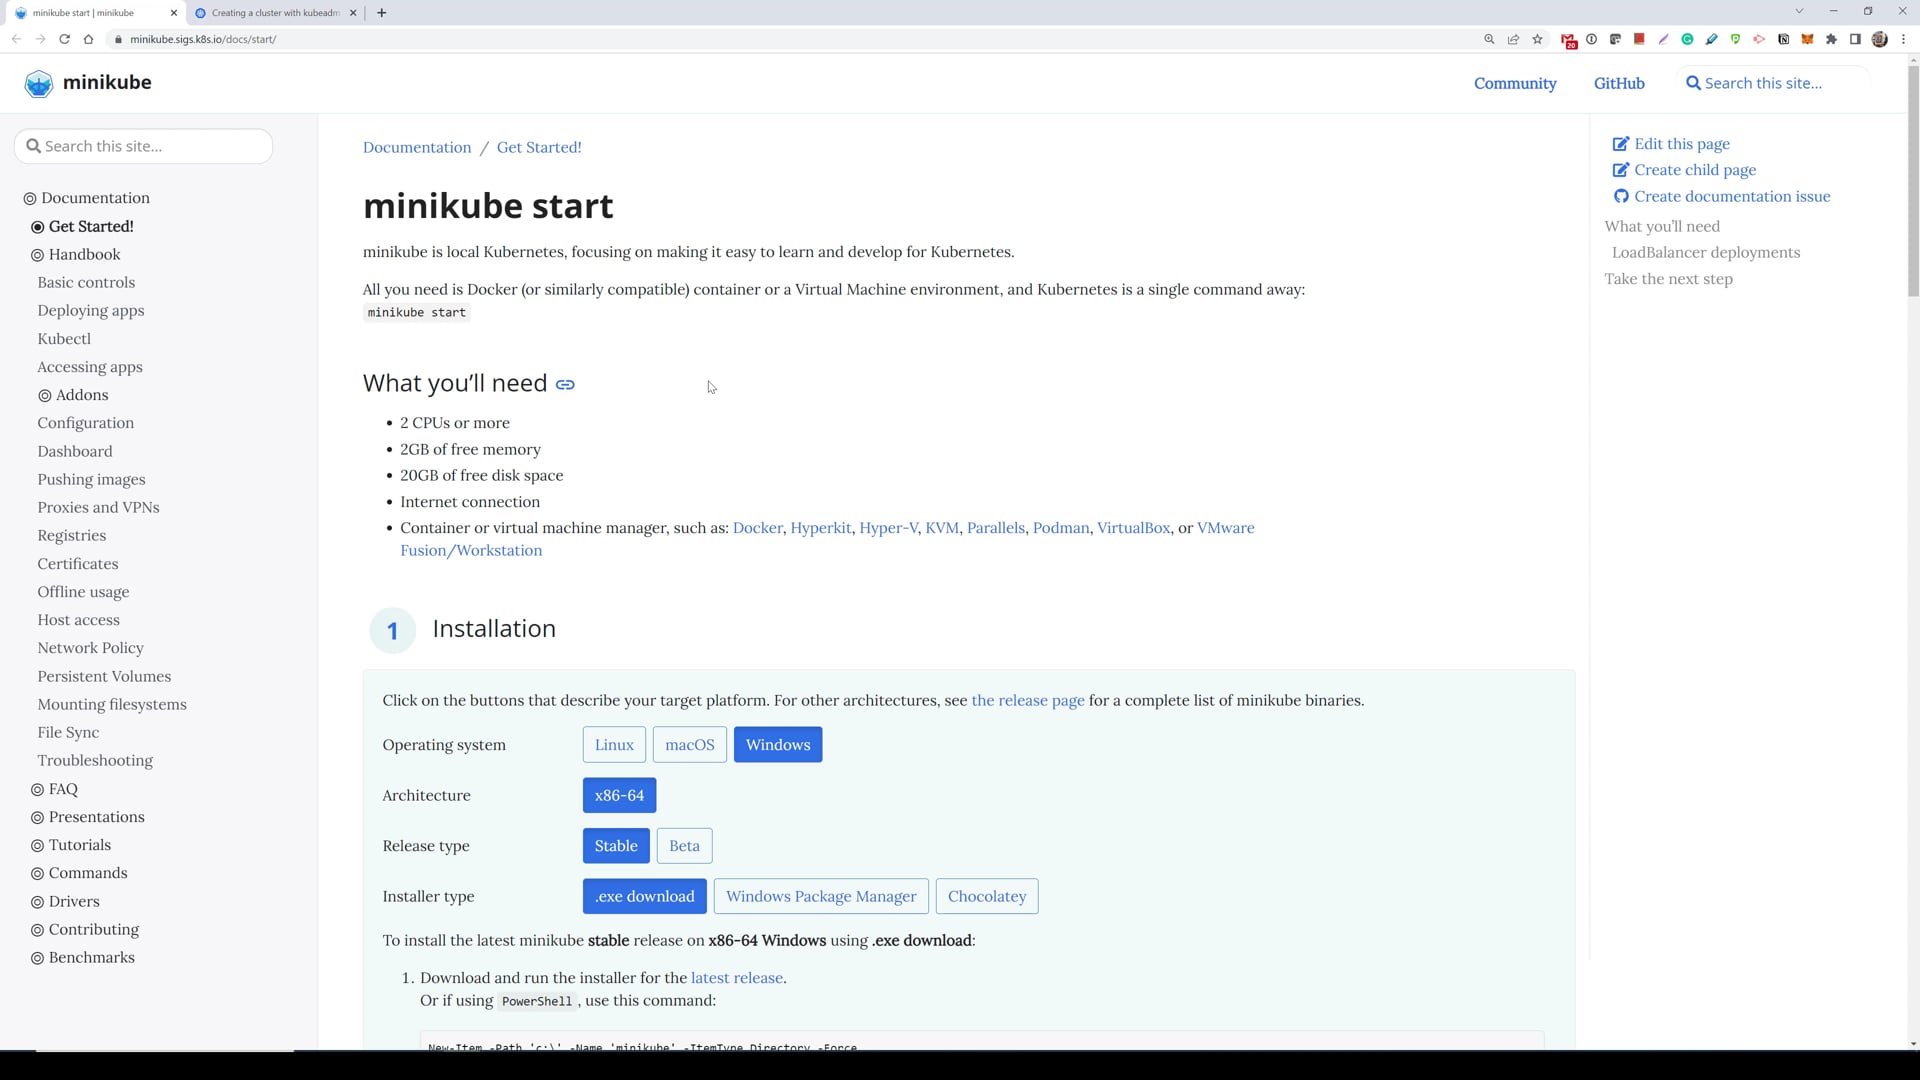
Task: Click the minikube logo icon
Action: coord(39,83)
